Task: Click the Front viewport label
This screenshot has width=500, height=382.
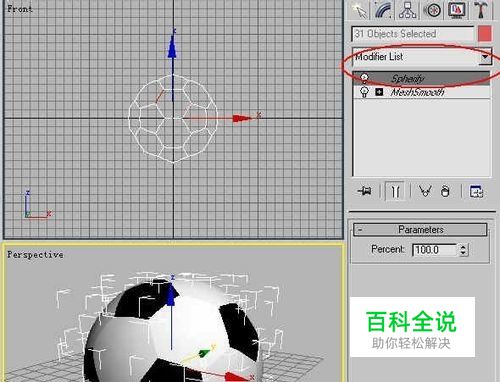Action: [x=20, y=9]
